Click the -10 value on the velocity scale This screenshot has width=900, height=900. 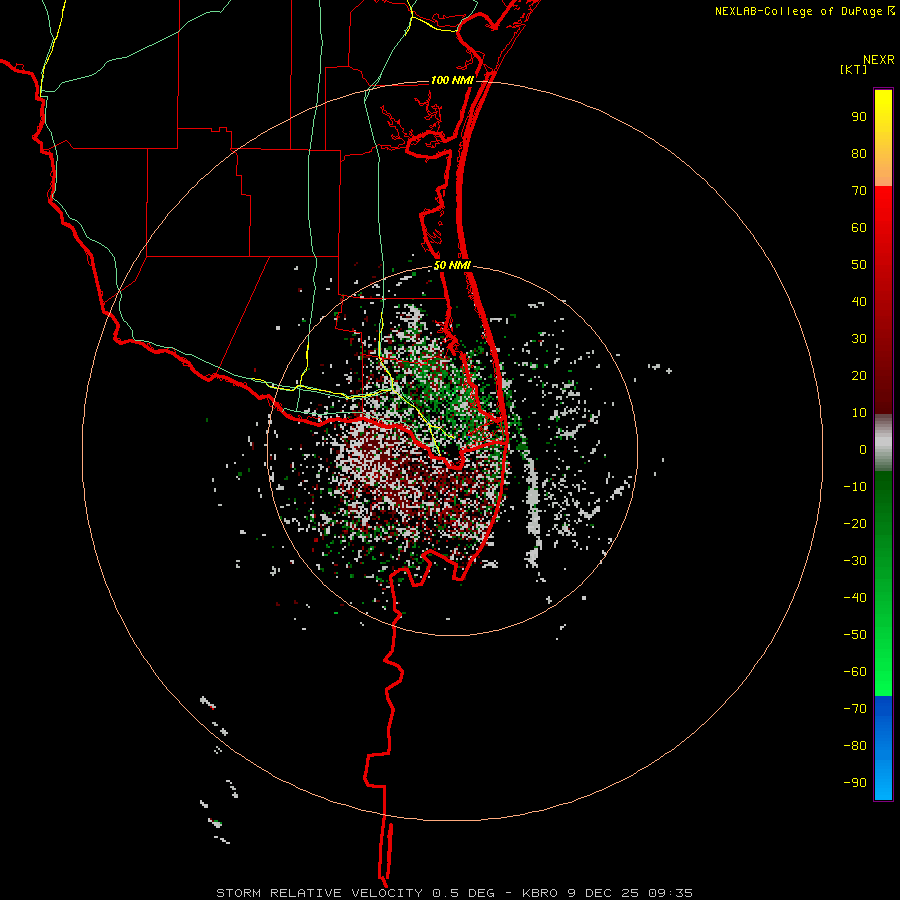coord(855,487)
